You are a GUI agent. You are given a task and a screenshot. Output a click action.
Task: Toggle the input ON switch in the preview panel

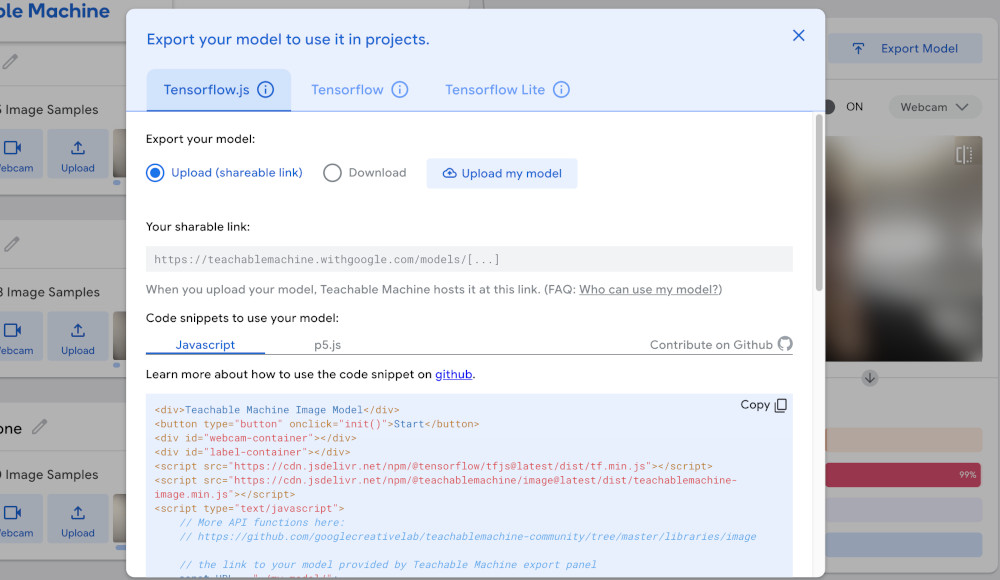pyautogui.click(x=830, y=107)
